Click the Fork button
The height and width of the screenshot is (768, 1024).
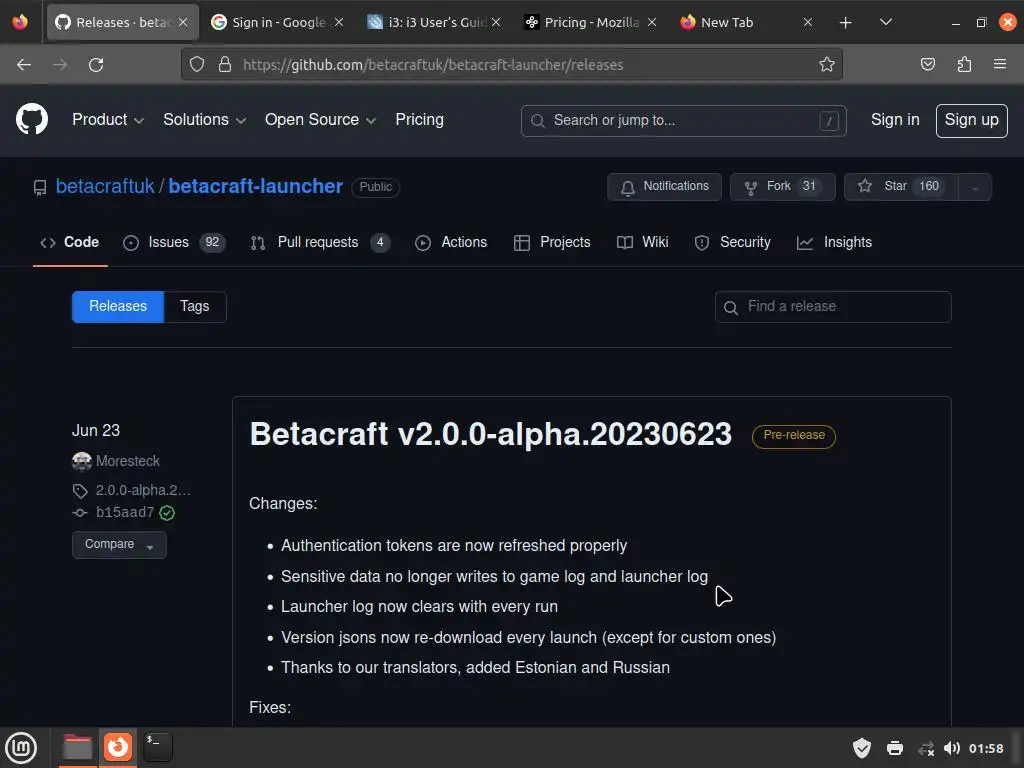782,187
